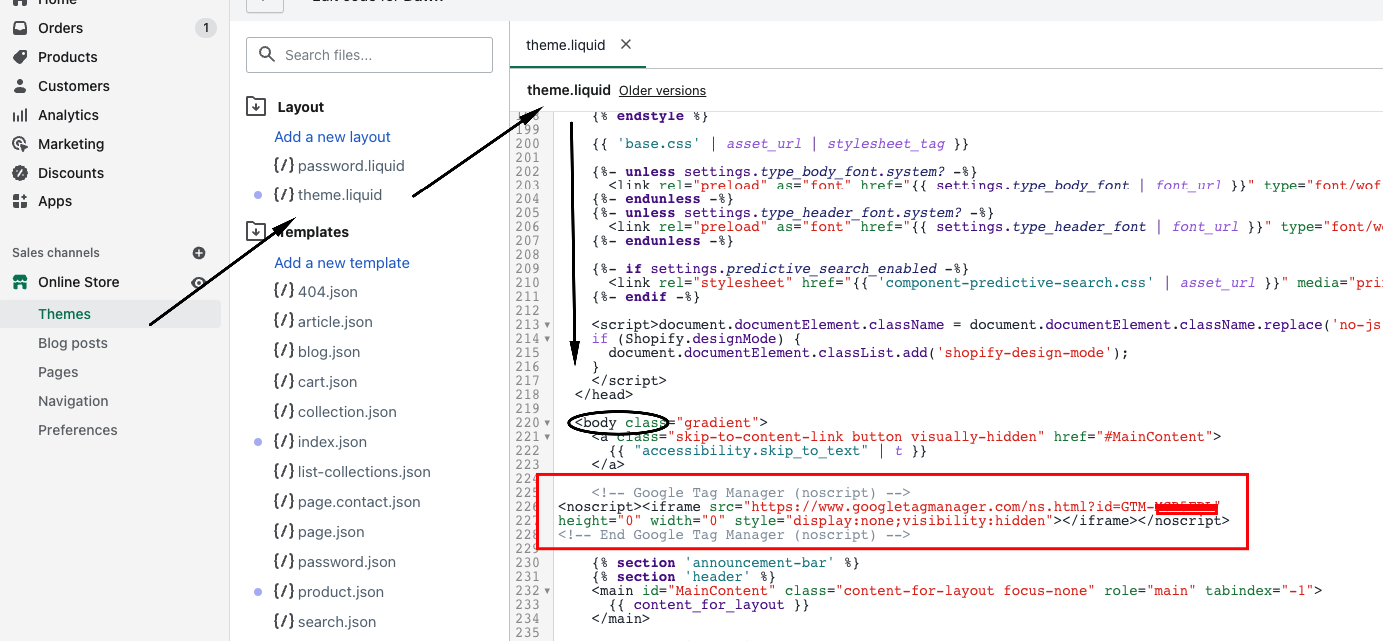
Task: Open page.json template
Action: pos(331,532)
